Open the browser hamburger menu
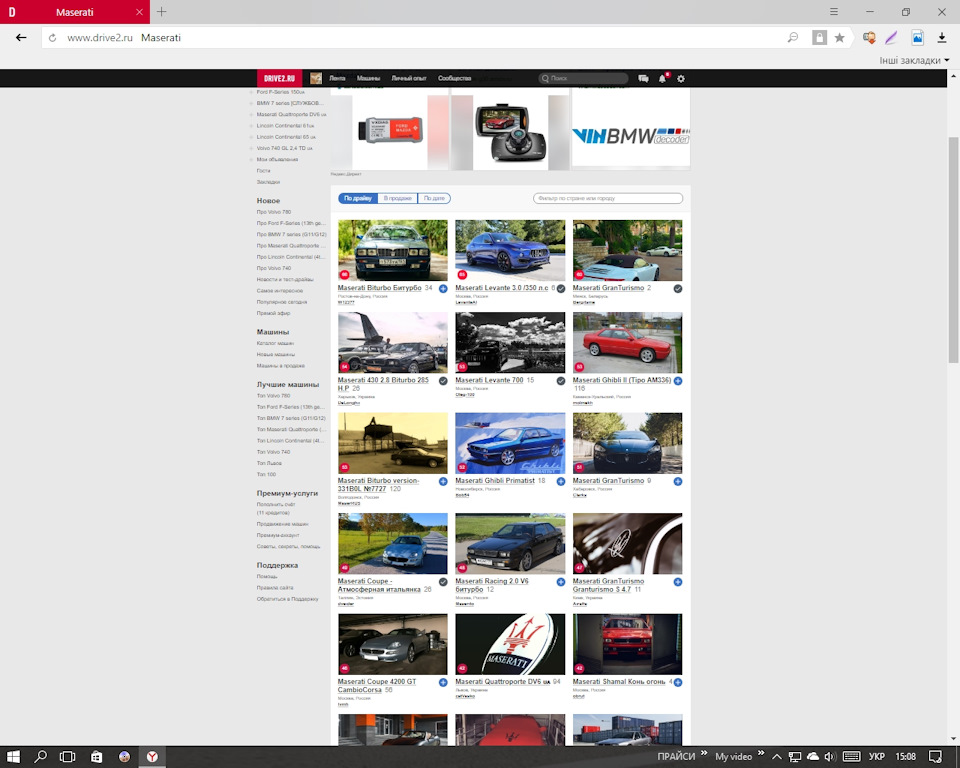The height and width of the screenshot is (768, 960). 834,12
